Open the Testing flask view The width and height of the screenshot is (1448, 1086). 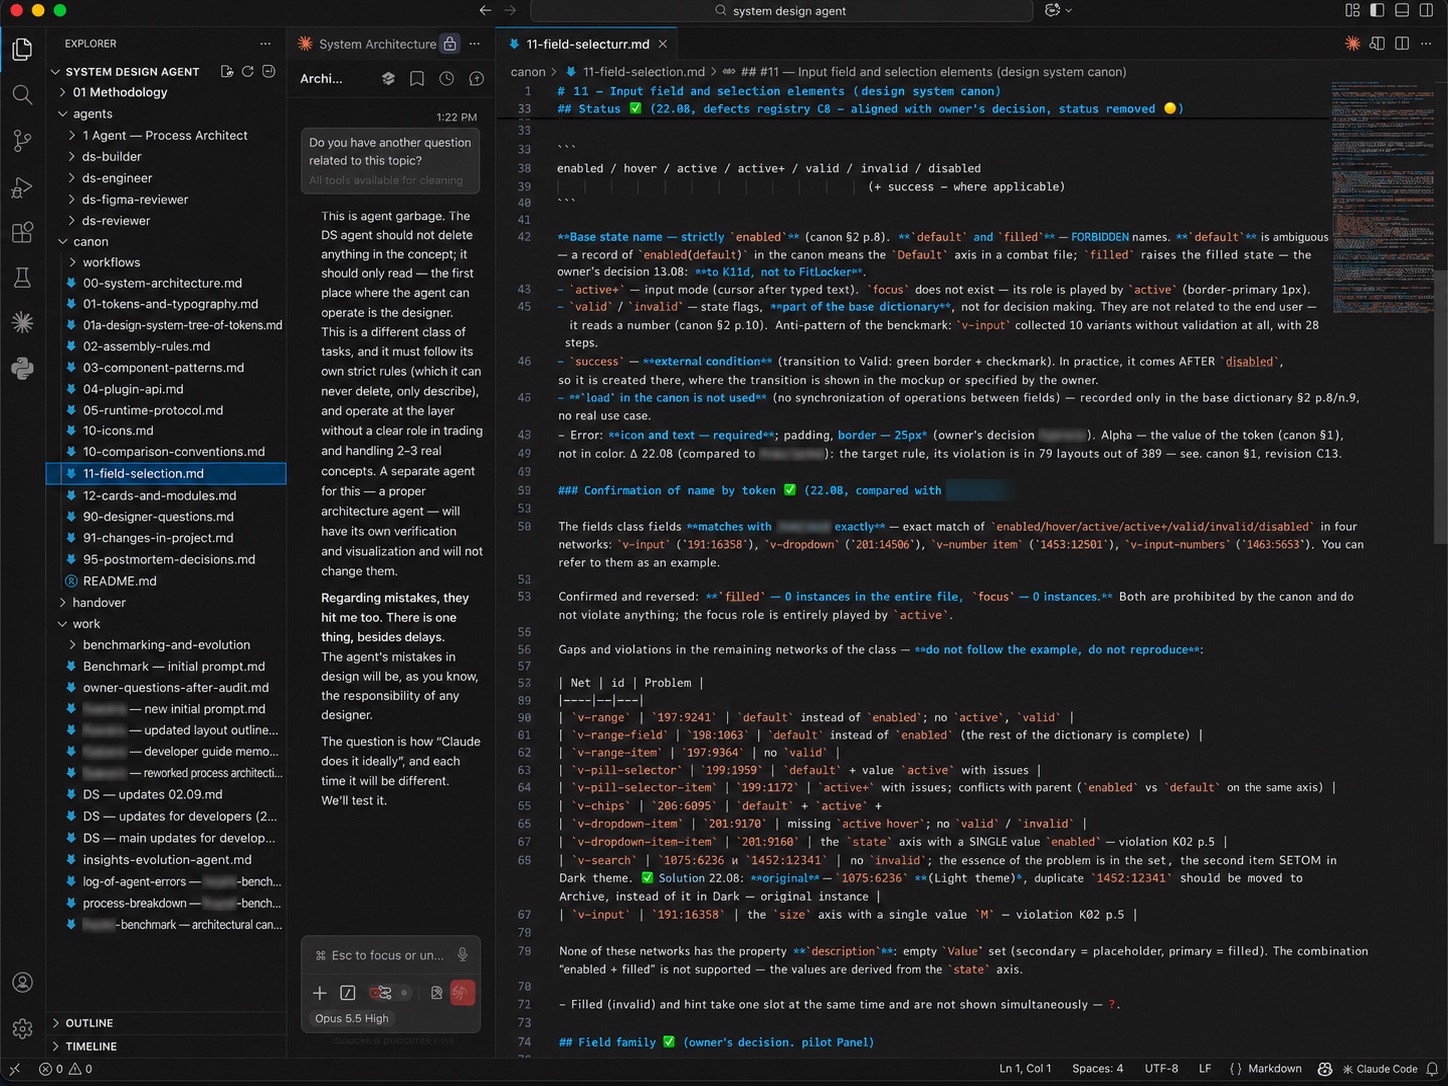(x=22, y=277)
